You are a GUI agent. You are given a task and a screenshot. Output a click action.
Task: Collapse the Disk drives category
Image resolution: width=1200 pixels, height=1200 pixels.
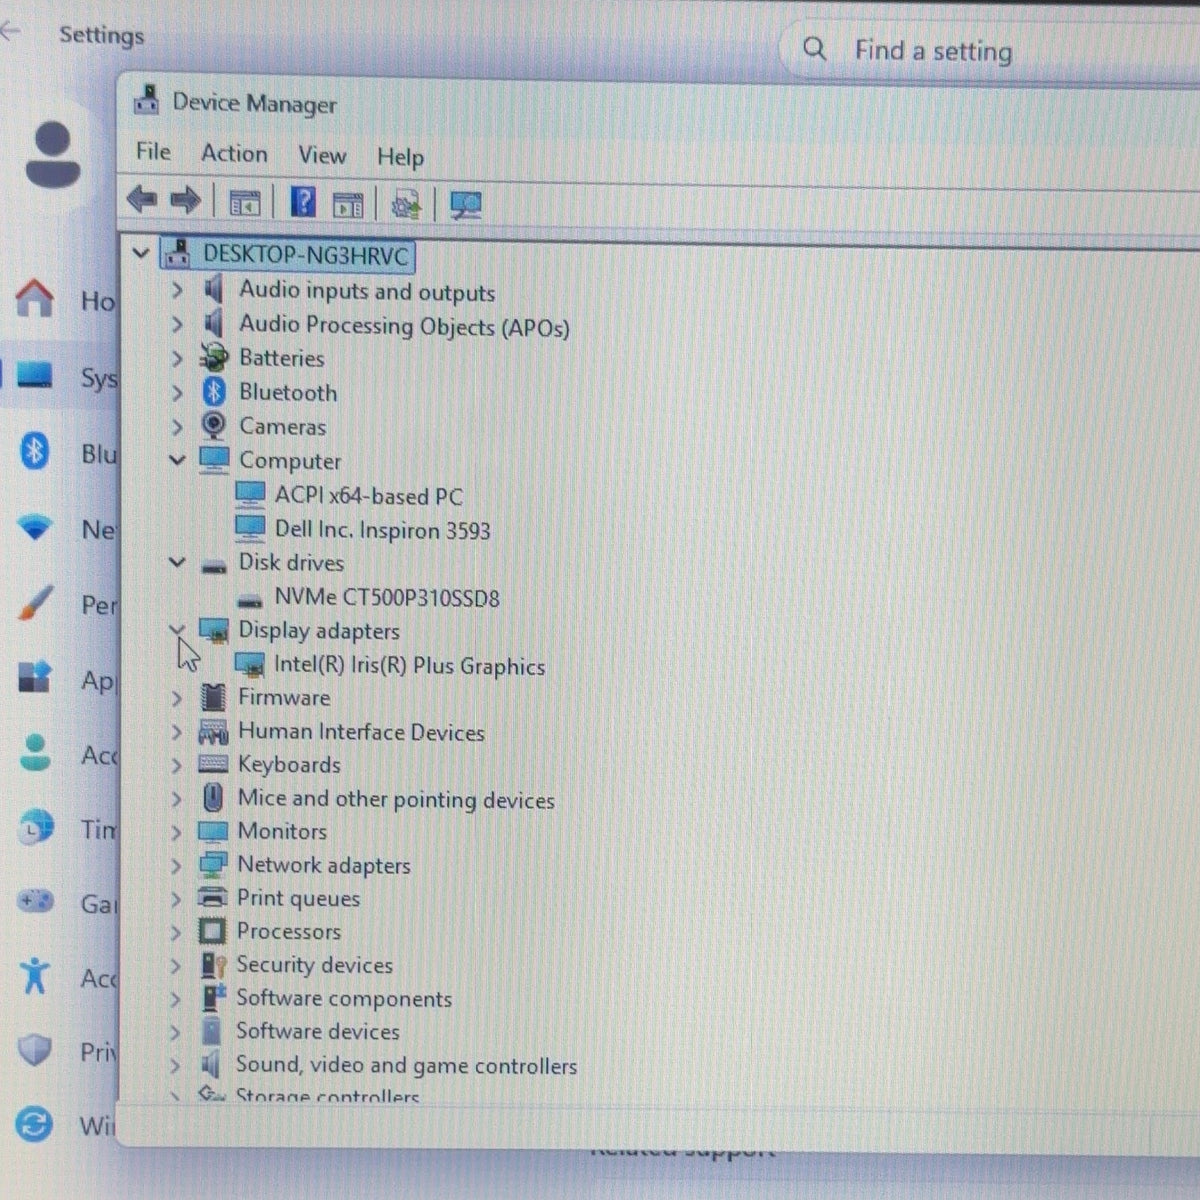(x=177, y=562)
